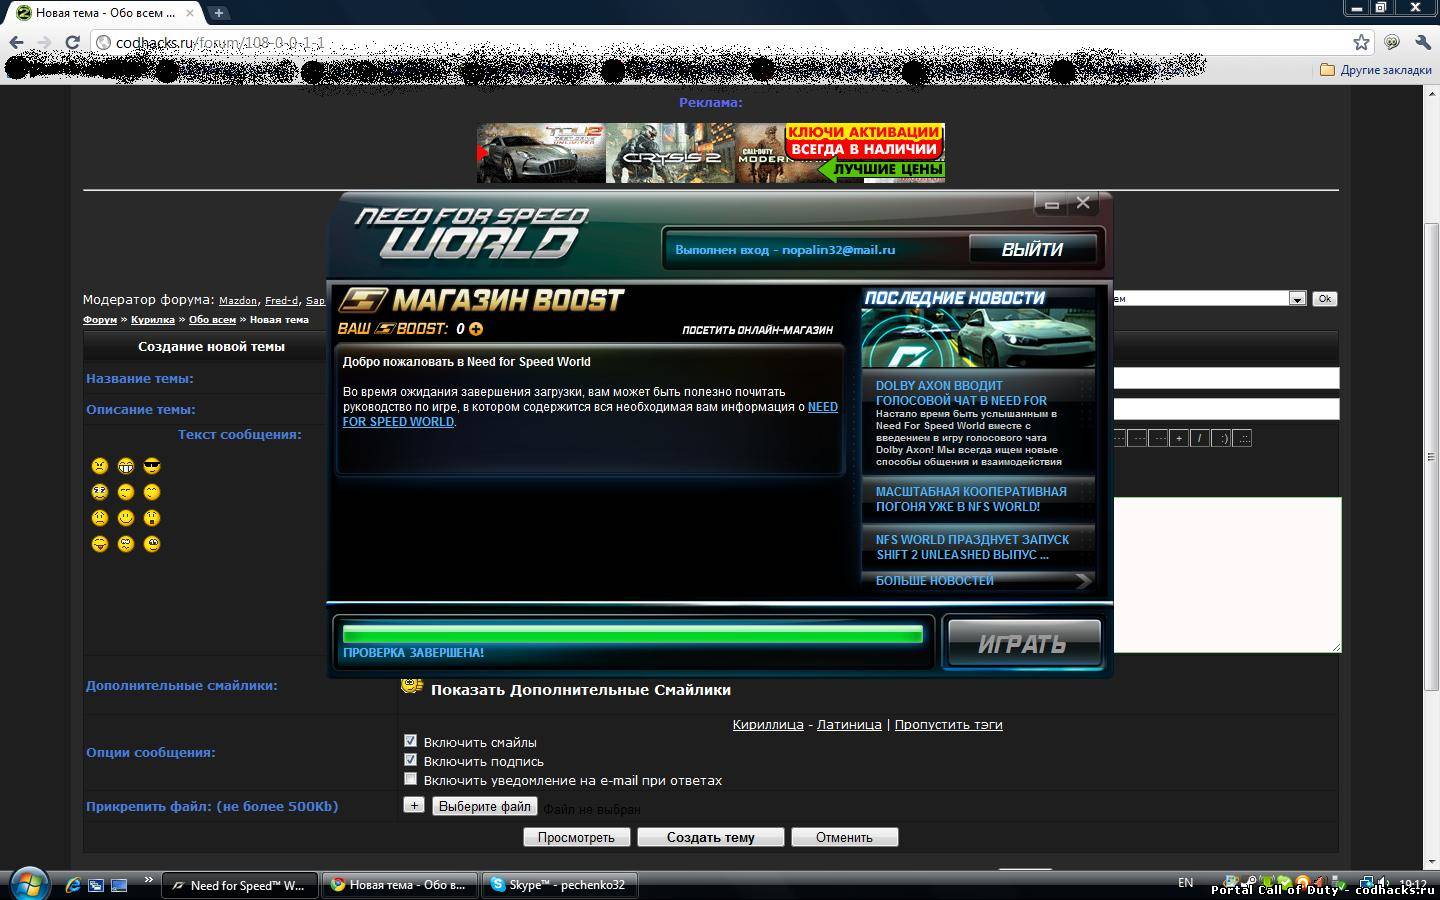Go back with the browser back arrow
Viewport: 1440px width, 900px height.
point(16,42)
